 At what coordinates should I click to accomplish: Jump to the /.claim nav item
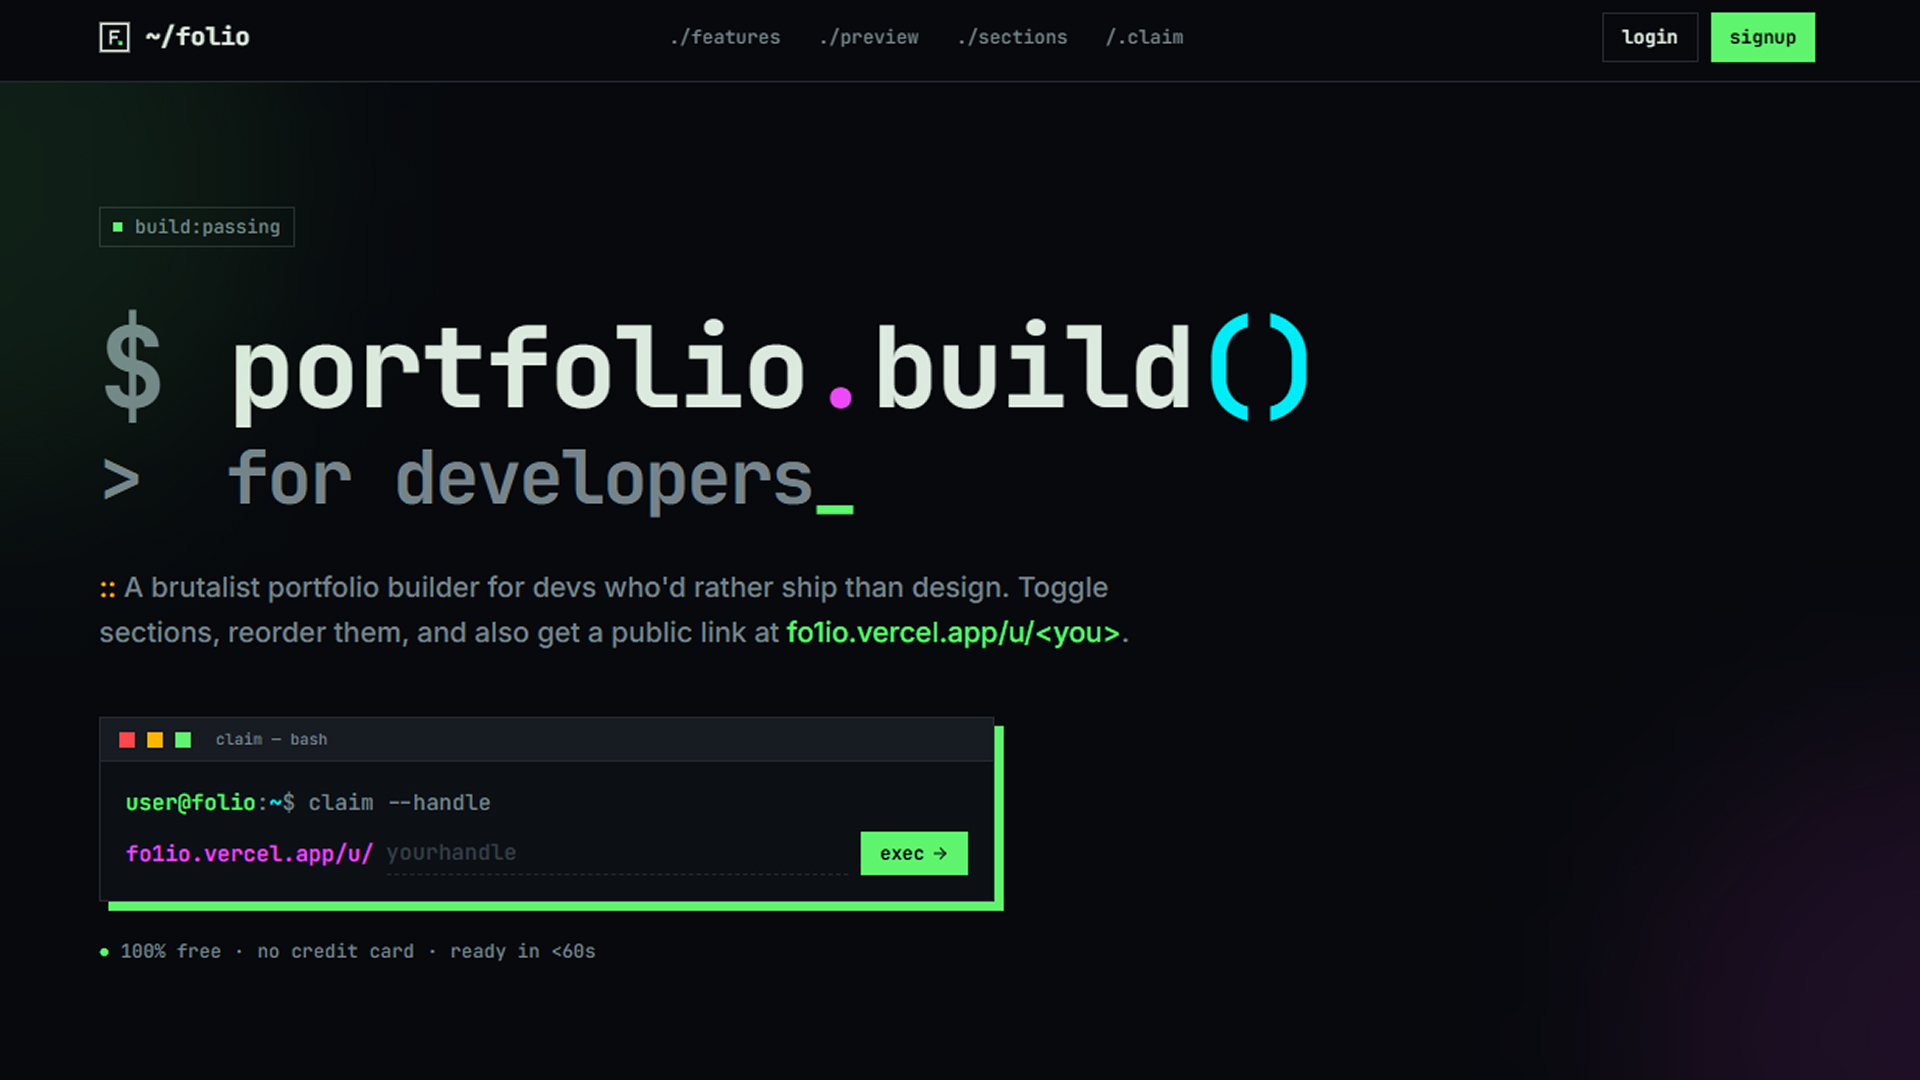click(x=1144, y=37)
